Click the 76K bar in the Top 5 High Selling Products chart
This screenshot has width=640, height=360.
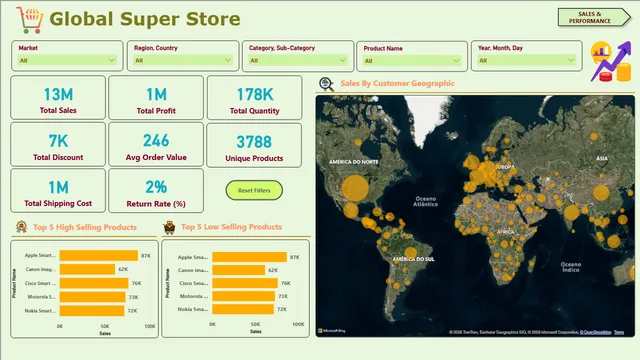coord(94,283)
